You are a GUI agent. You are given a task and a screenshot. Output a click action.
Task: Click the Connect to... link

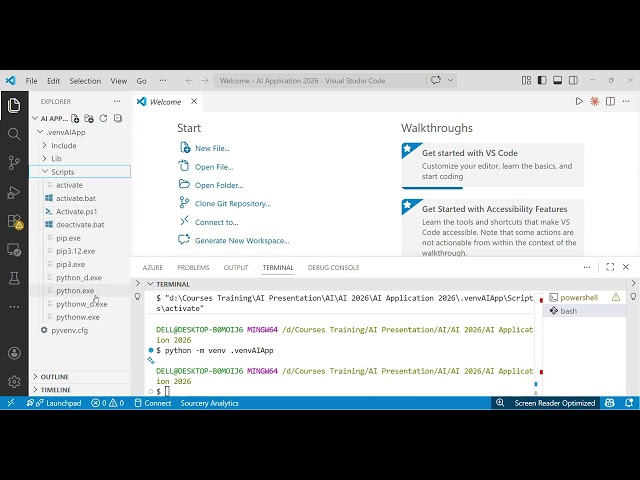(216, 222)
